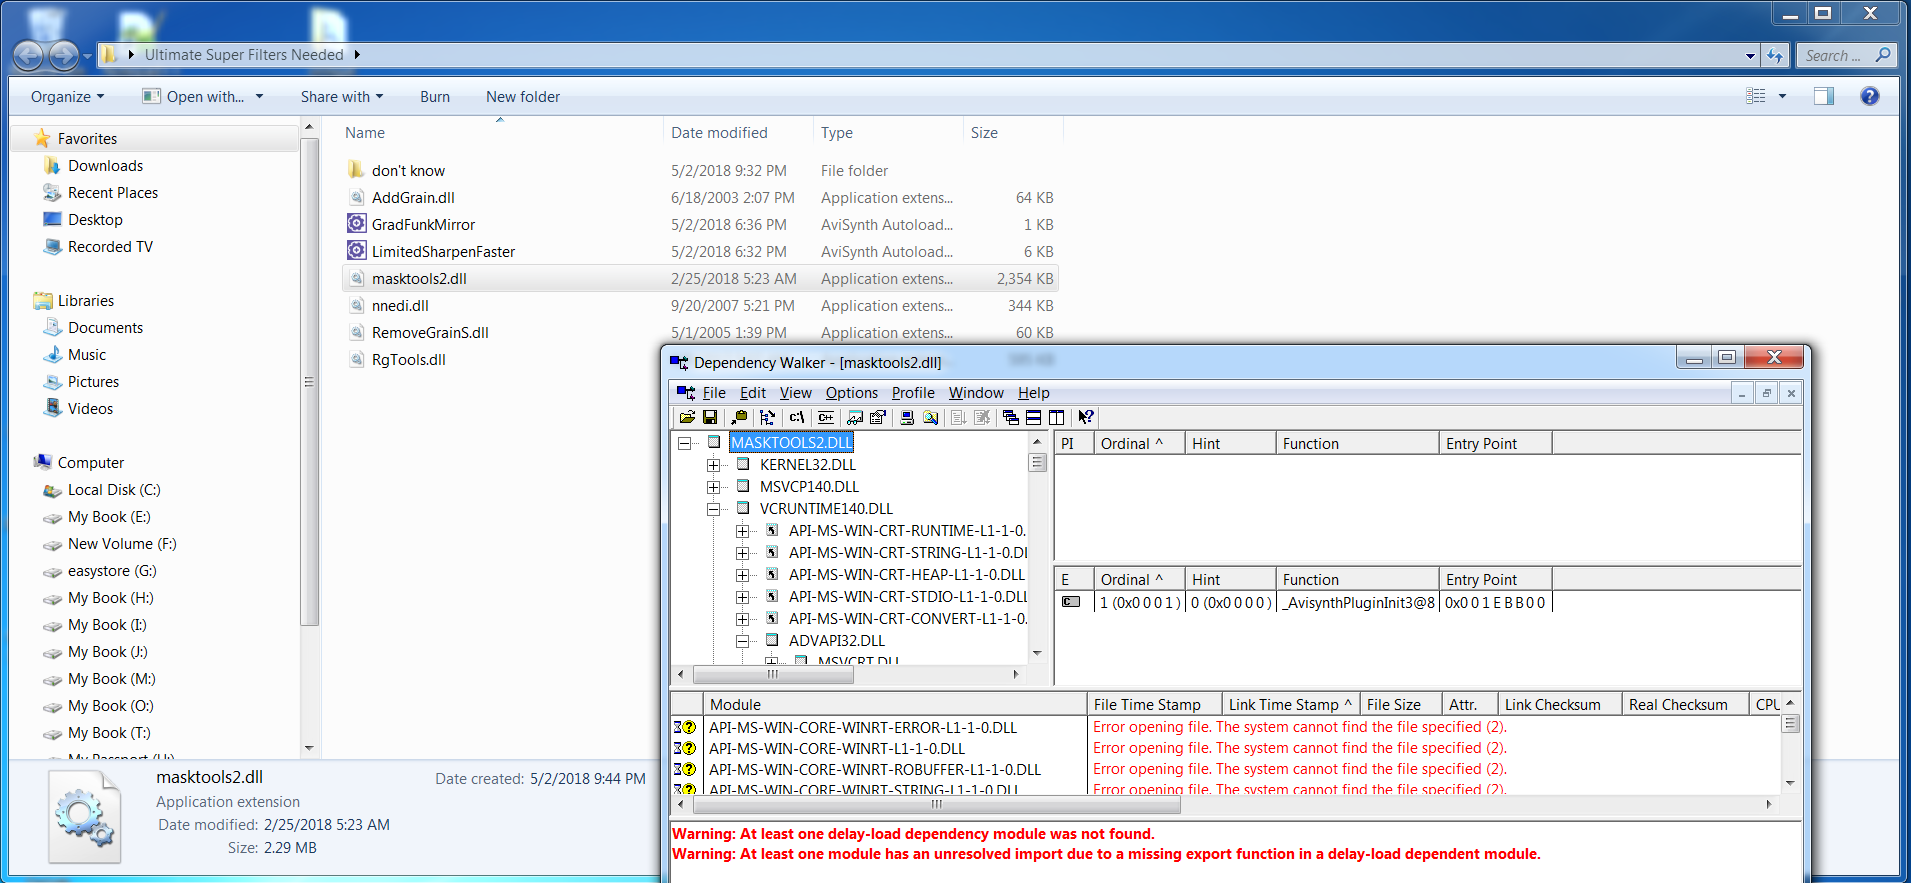Click the GradFunkMirror AviSynth script file icon

click(x=356, y=224)
